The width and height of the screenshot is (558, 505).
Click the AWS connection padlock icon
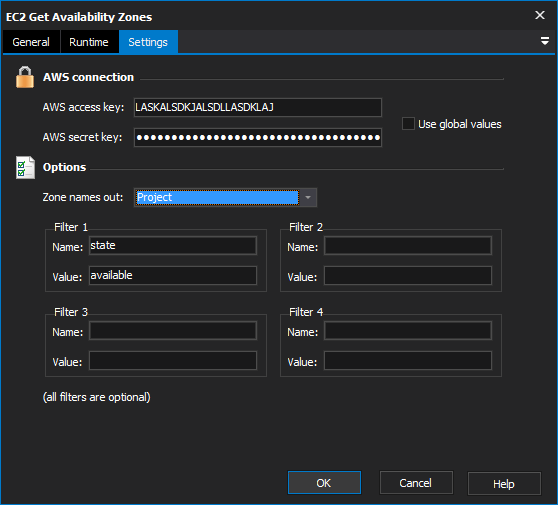25,77
